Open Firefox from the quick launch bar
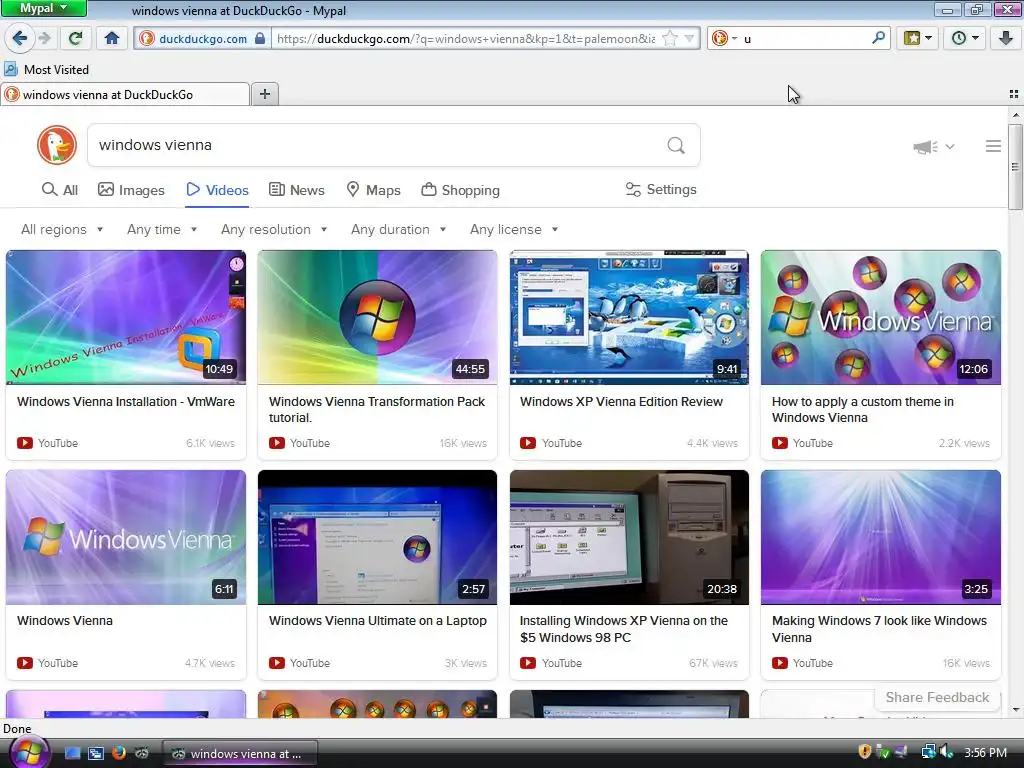The width and height of the screenshot is (1024, 768). click(x=119, y=753)
